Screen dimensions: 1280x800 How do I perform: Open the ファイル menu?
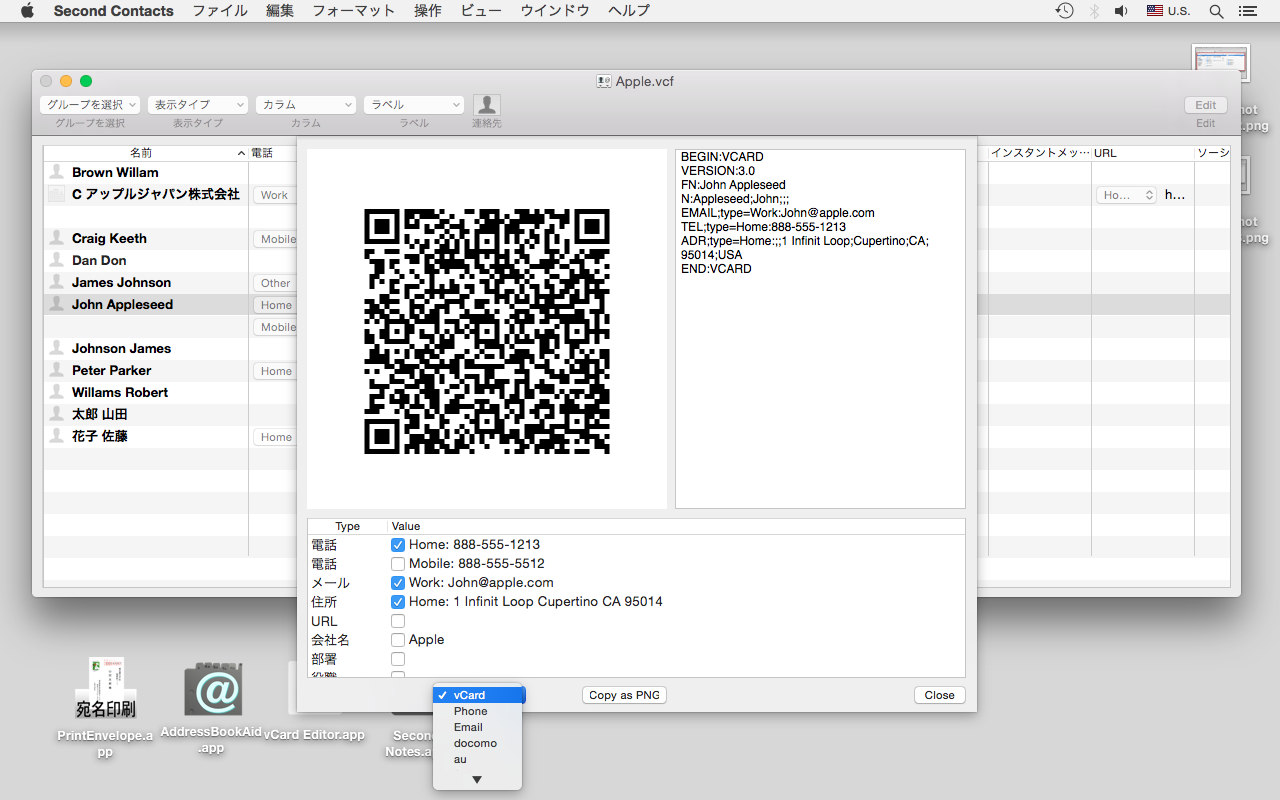220,11
